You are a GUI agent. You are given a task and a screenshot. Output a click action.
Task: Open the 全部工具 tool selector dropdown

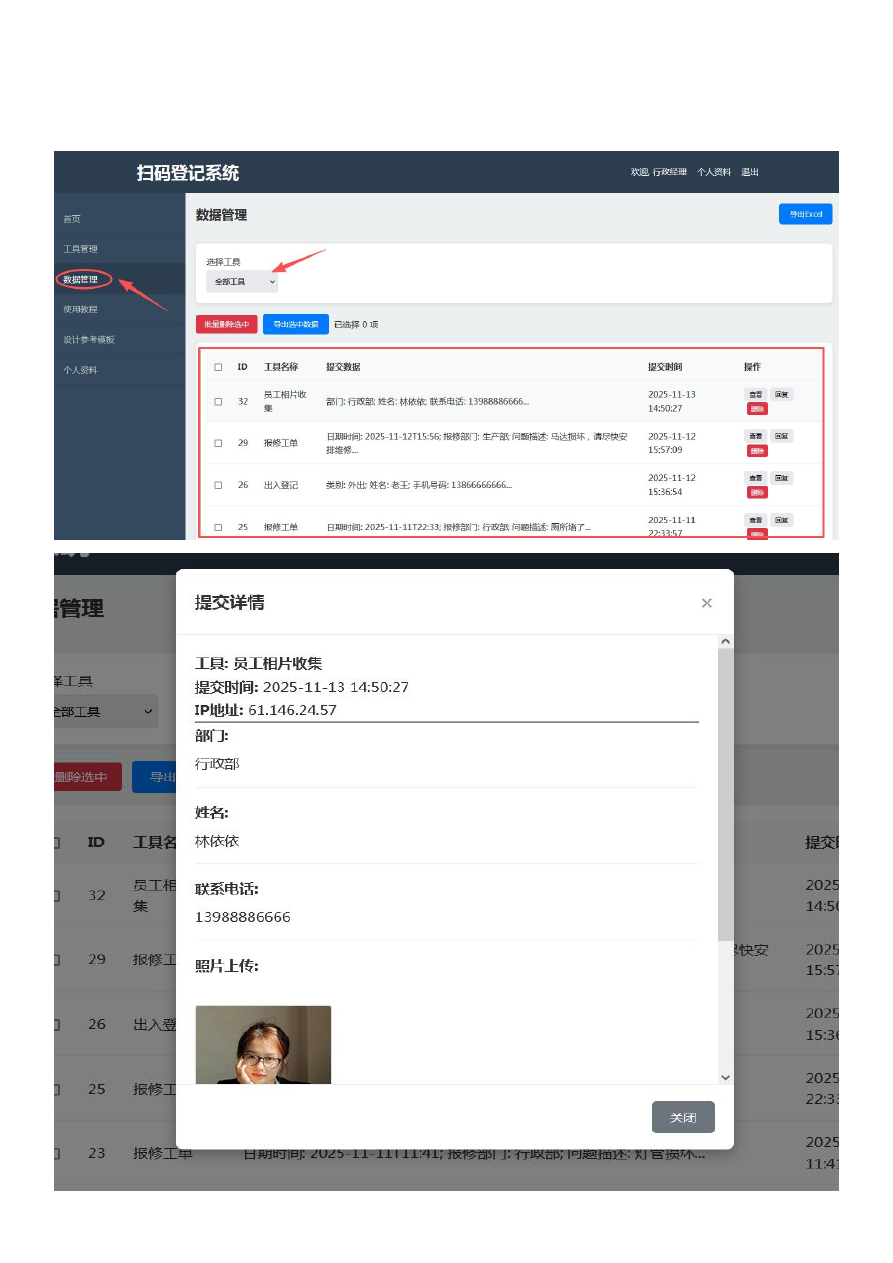[240, 282]
